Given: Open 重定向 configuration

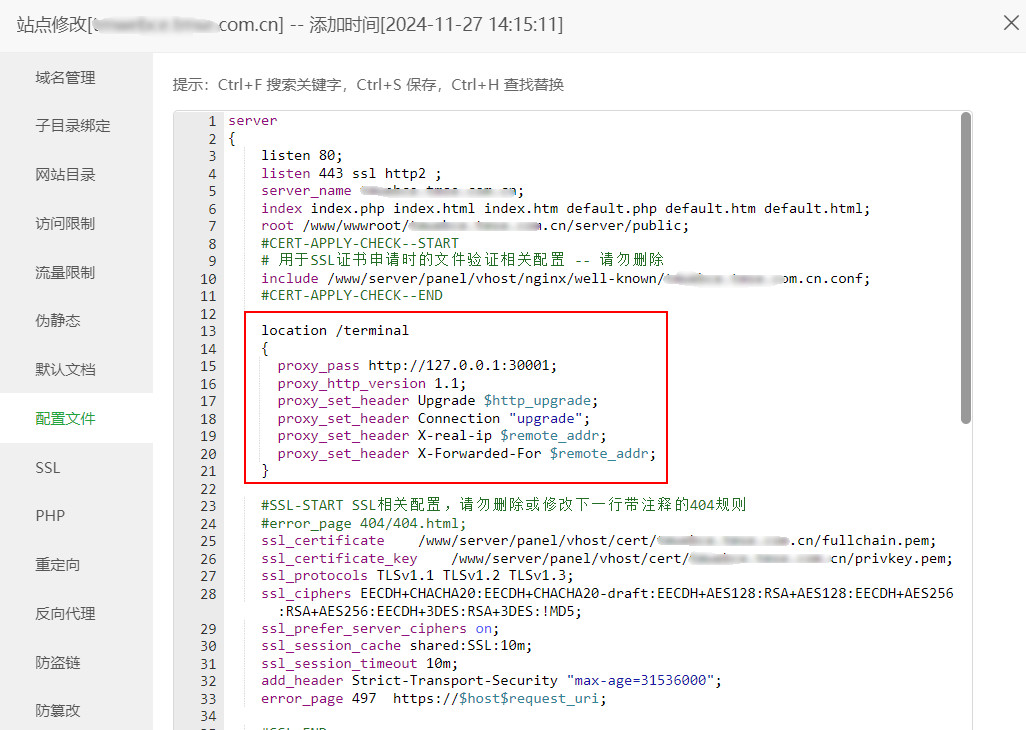Looking at the screenshot, I should click(x=58, y=565).
